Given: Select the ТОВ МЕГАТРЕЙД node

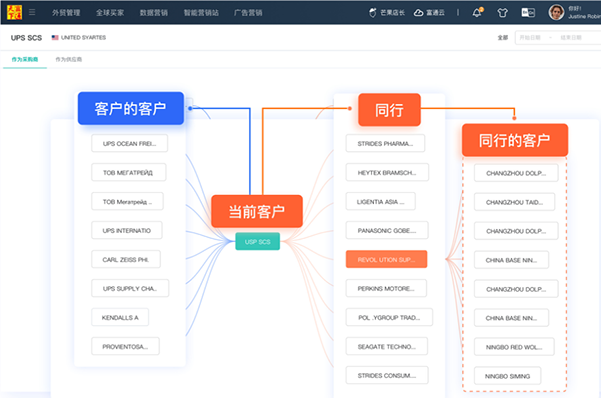Looking at the screenshot, I should click(129, 173).
